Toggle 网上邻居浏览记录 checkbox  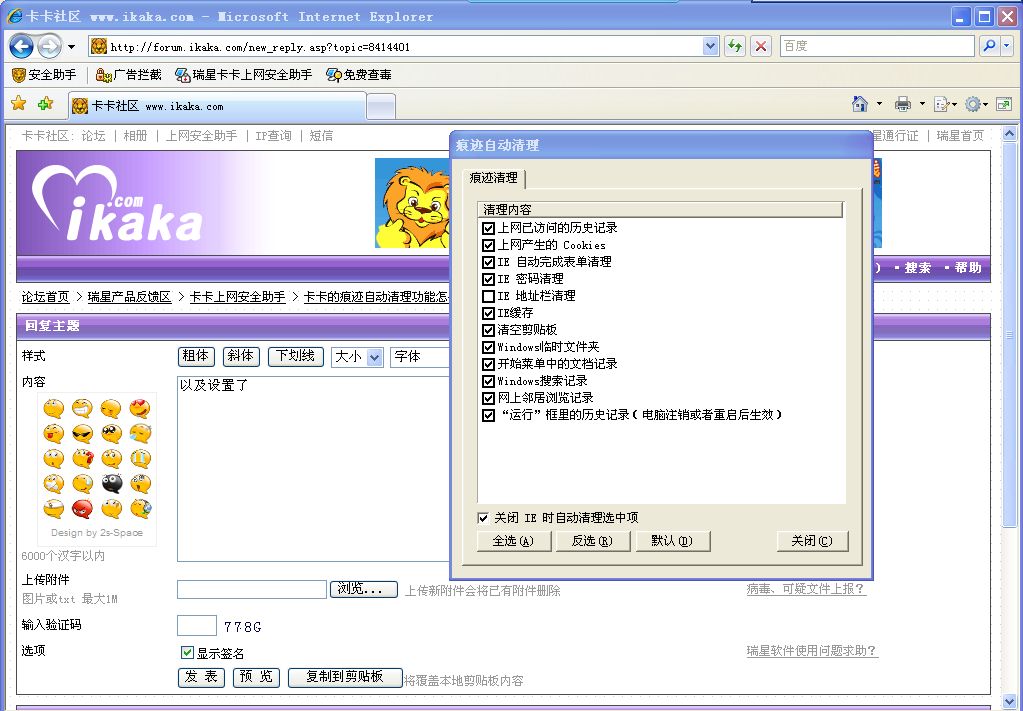tap(488, 398)
